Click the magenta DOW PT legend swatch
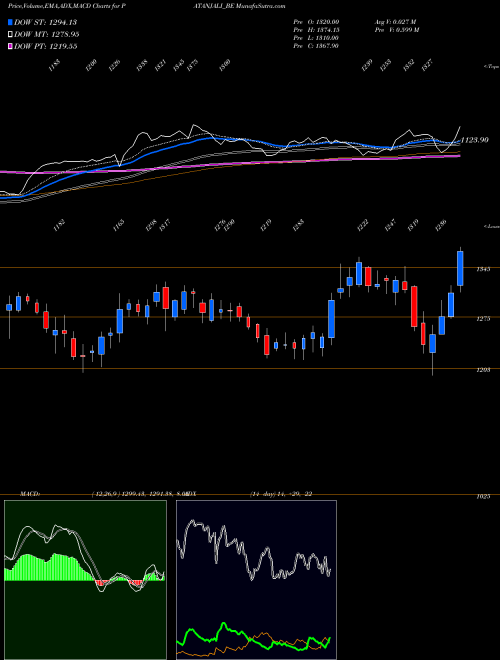The width and height of the screenshot is (500, 660). click(11, 47)
